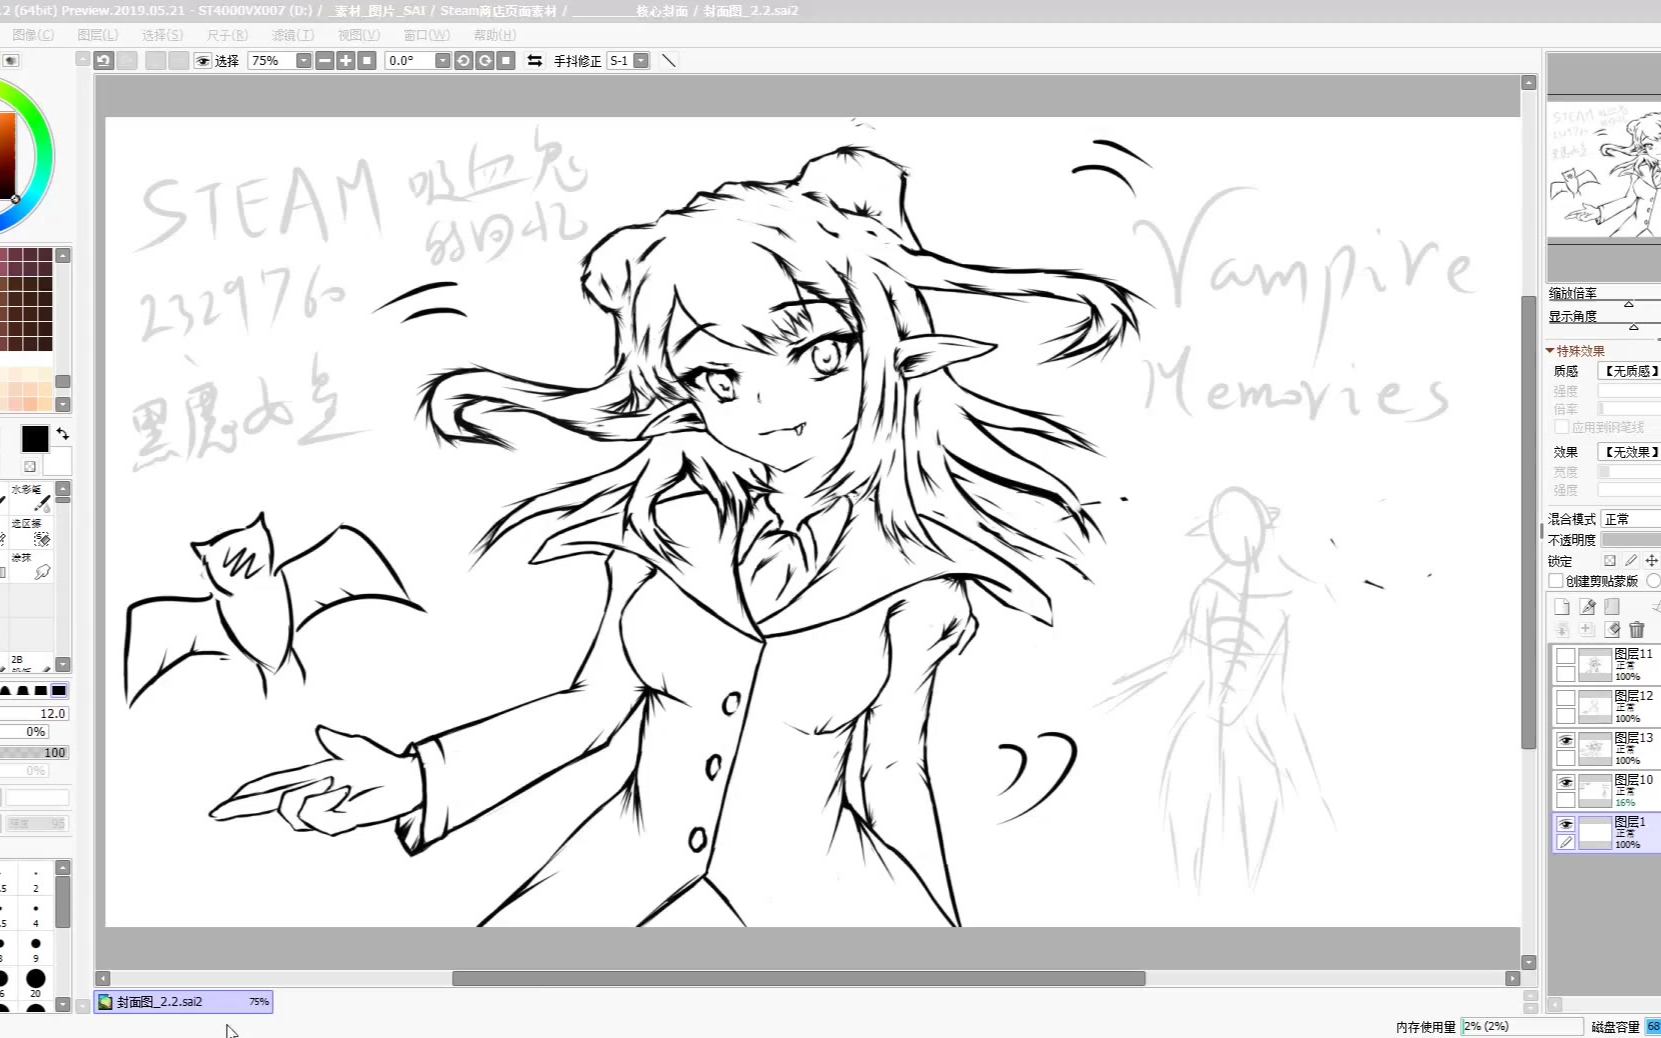Delete layer using the trash icon
The width and height of the screenshot is (1661, 1038).
coord(1637,630)
